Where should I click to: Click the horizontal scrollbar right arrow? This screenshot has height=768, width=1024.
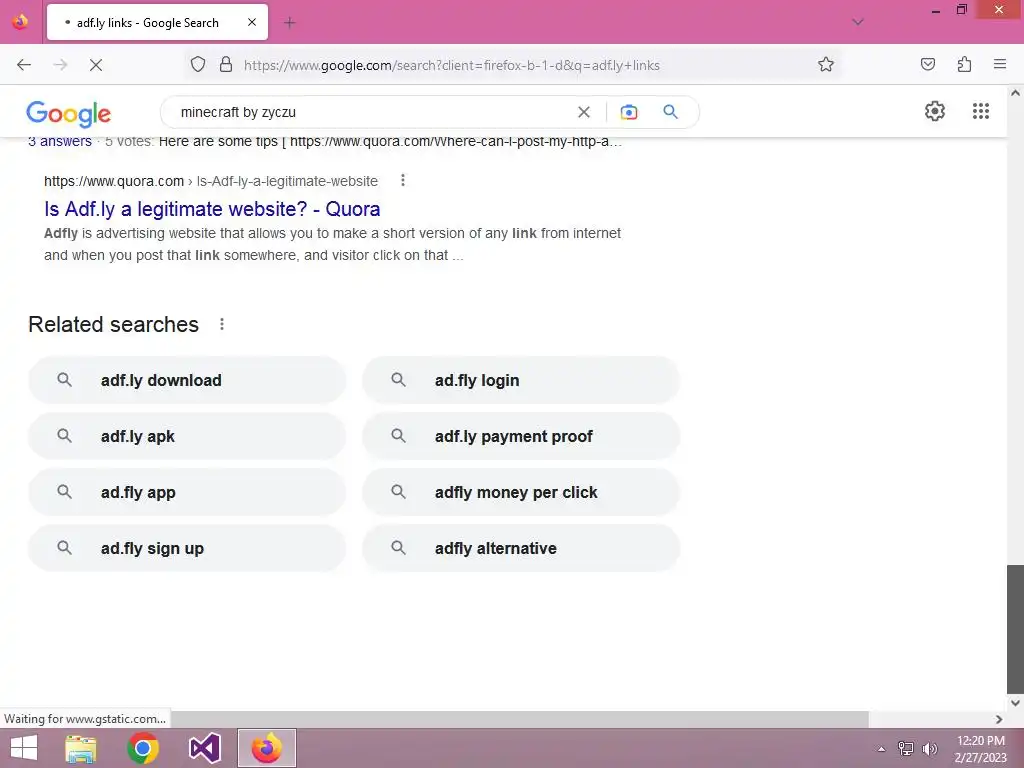coord(999,719)
